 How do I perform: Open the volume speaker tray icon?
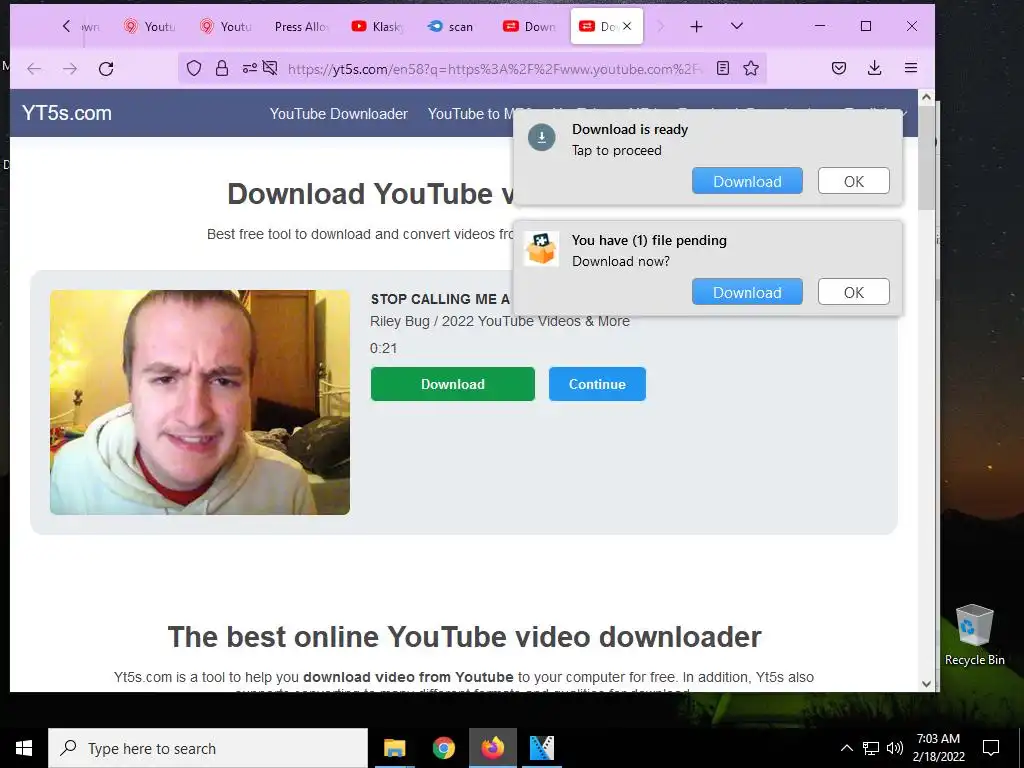(x=895, y=748)
